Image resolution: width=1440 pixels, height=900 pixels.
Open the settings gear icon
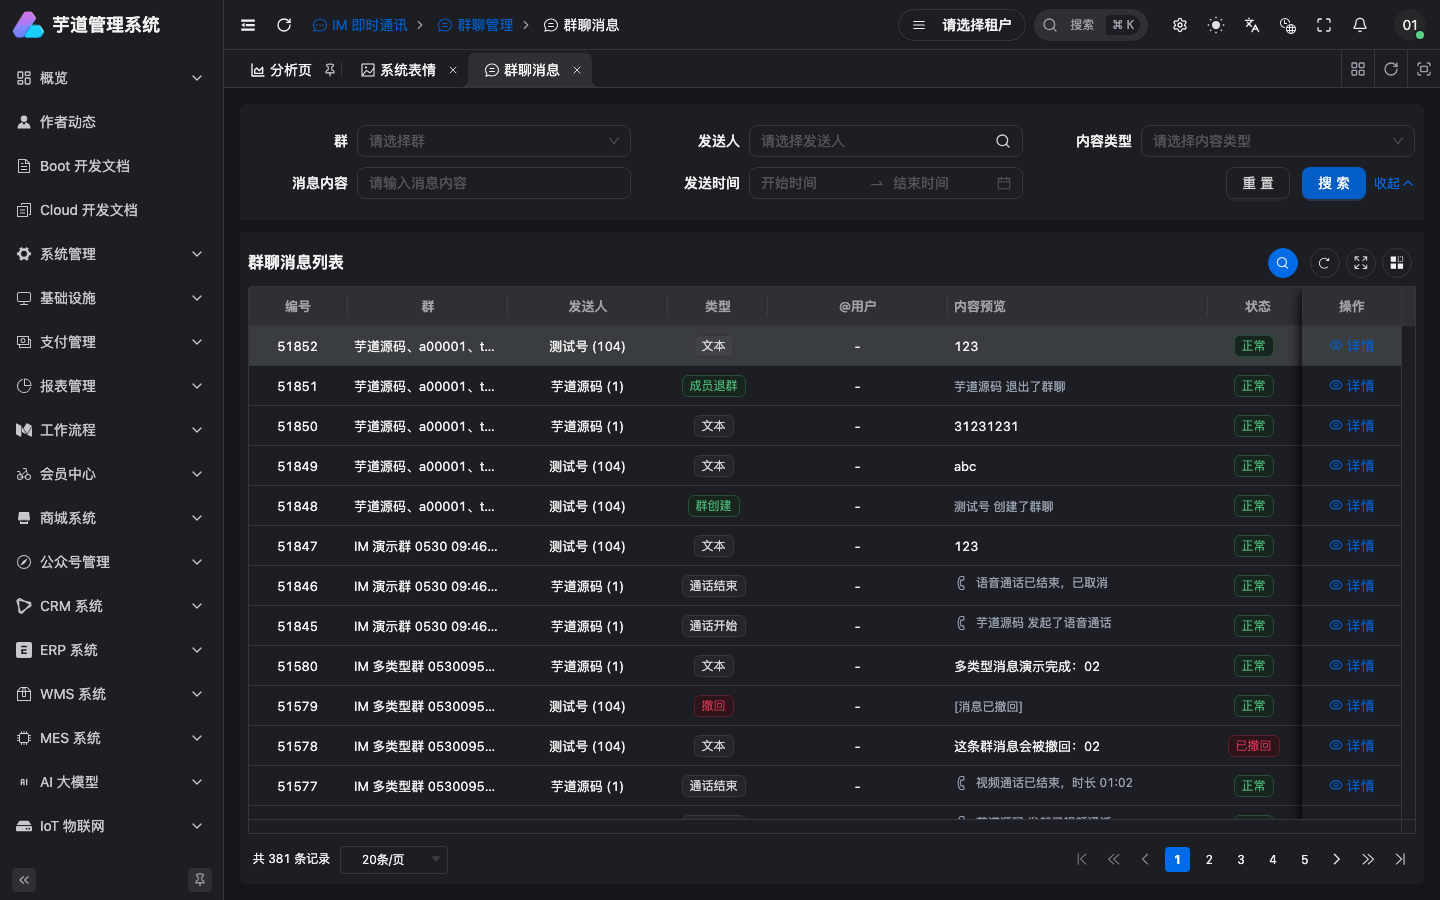click(x=1180, y=25)
